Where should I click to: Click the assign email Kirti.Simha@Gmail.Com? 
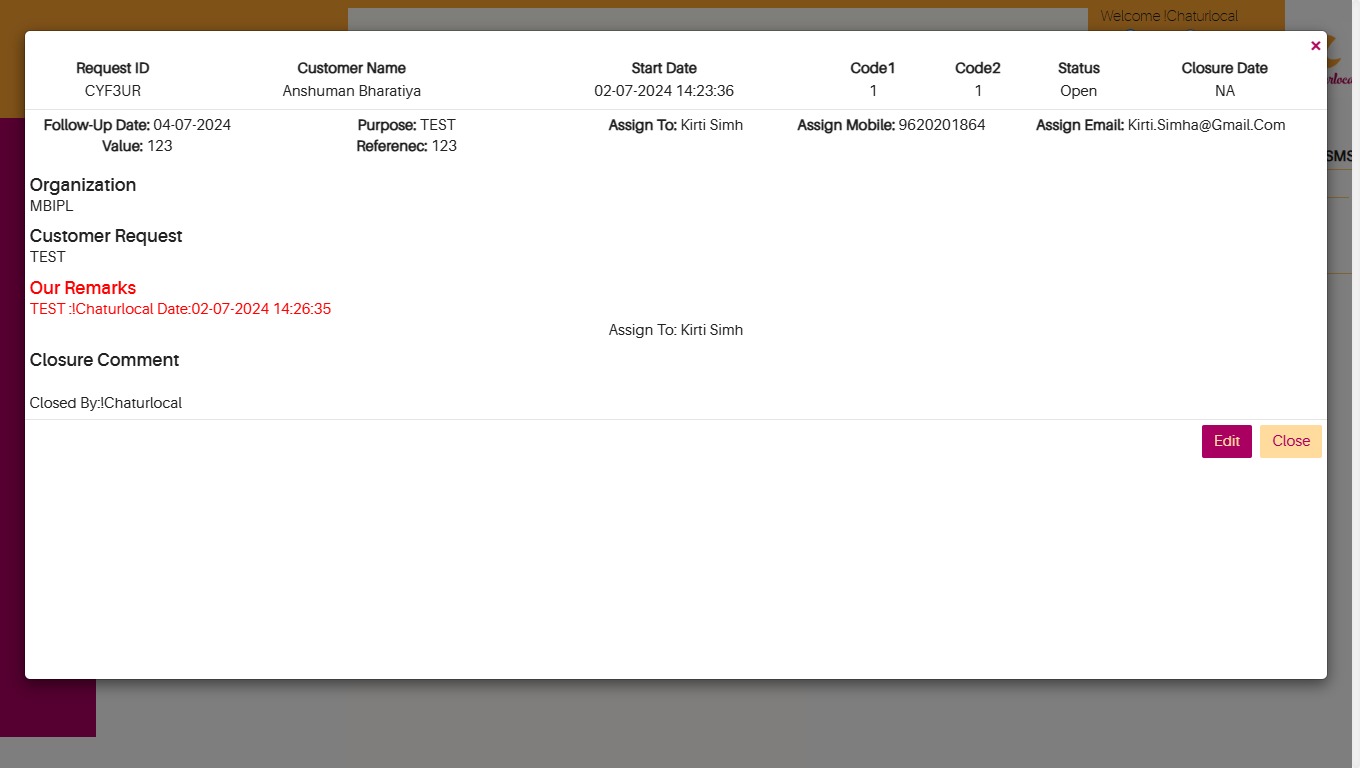click(1206, 125)
